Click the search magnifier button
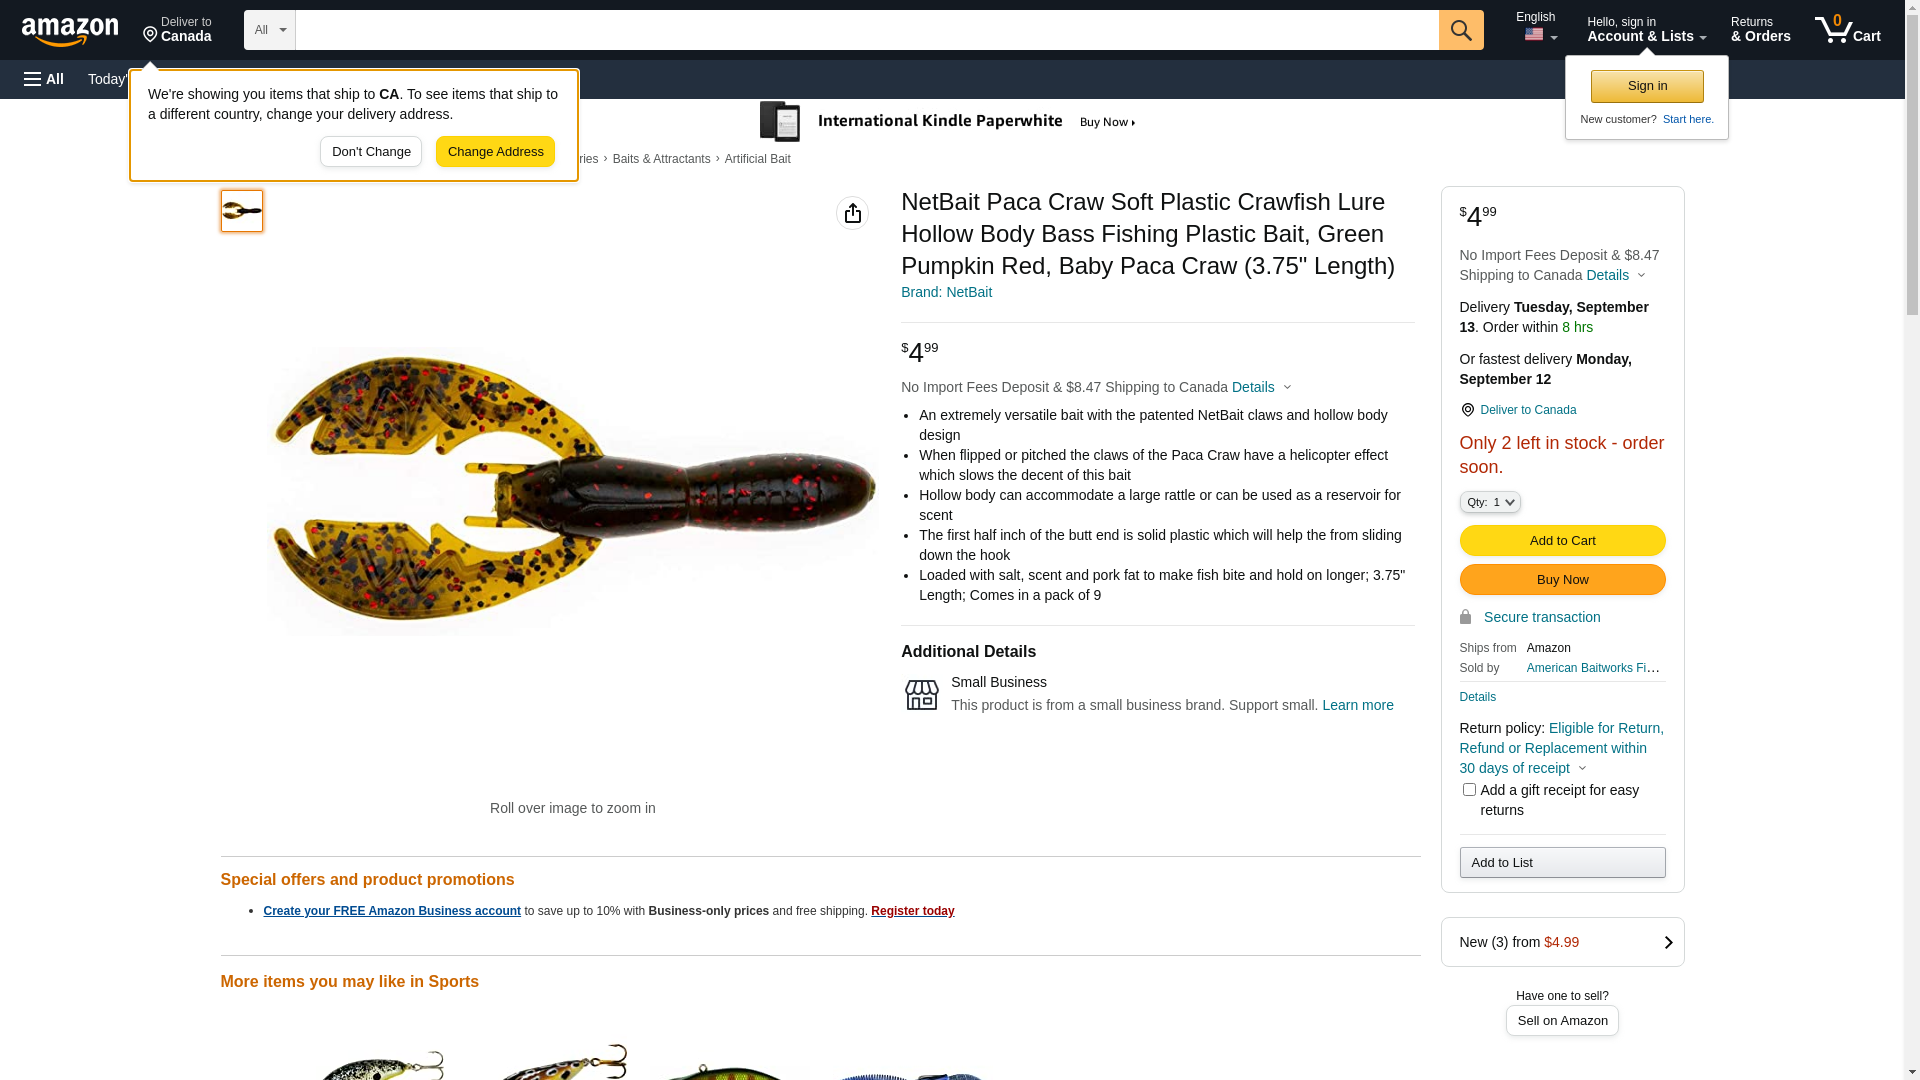1920x1080 pixels. [1461, 30]
